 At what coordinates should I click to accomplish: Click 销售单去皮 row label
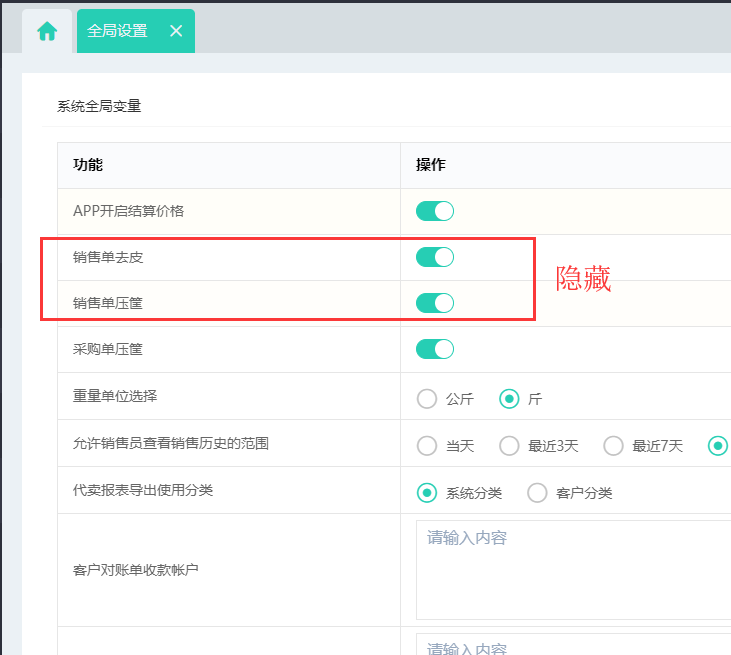pyautogui.click(x=108, y=257)
